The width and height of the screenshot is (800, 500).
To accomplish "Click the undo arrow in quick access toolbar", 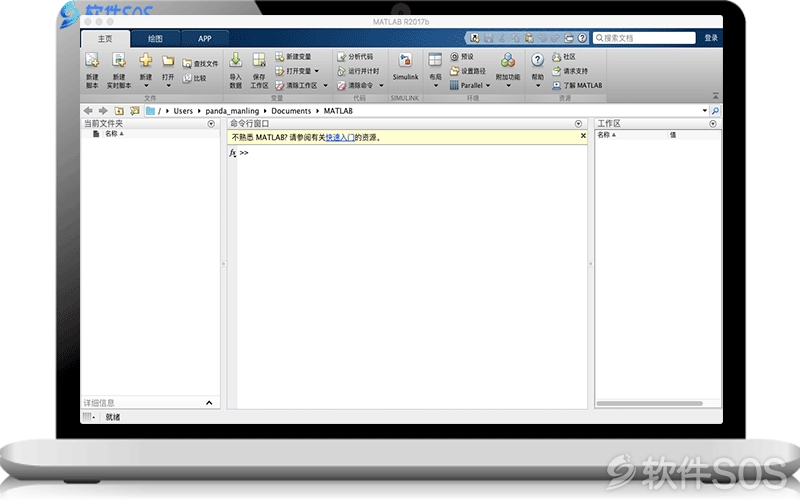I will pyautogui.click(x=542, y=38).
